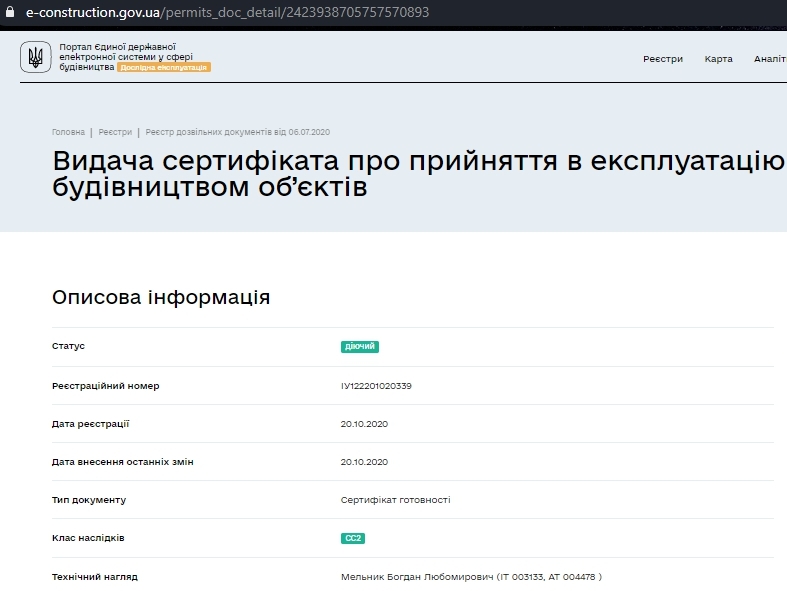Click the 'Дослідна експлуатація' orange badge
This screenshot has height=591, width=787.
pyautogui.click(x=164, y=67)
